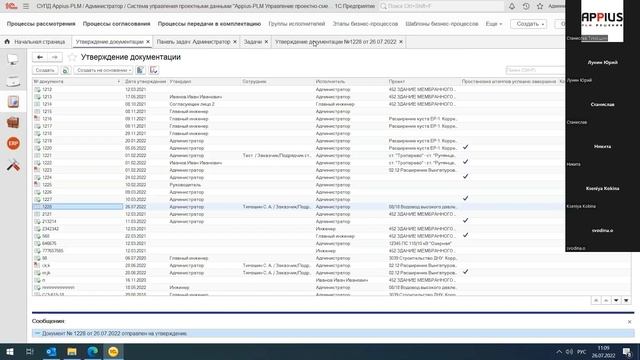Screen dimensions: 640x360
Task: Open the tools section with the hammer icon
Action: [x=13, y=165]
